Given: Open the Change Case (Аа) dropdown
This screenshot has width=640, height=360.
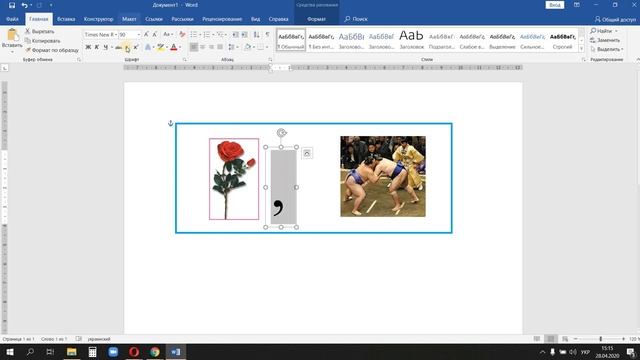Looking at the screenshot, I should tap(168, 35).
